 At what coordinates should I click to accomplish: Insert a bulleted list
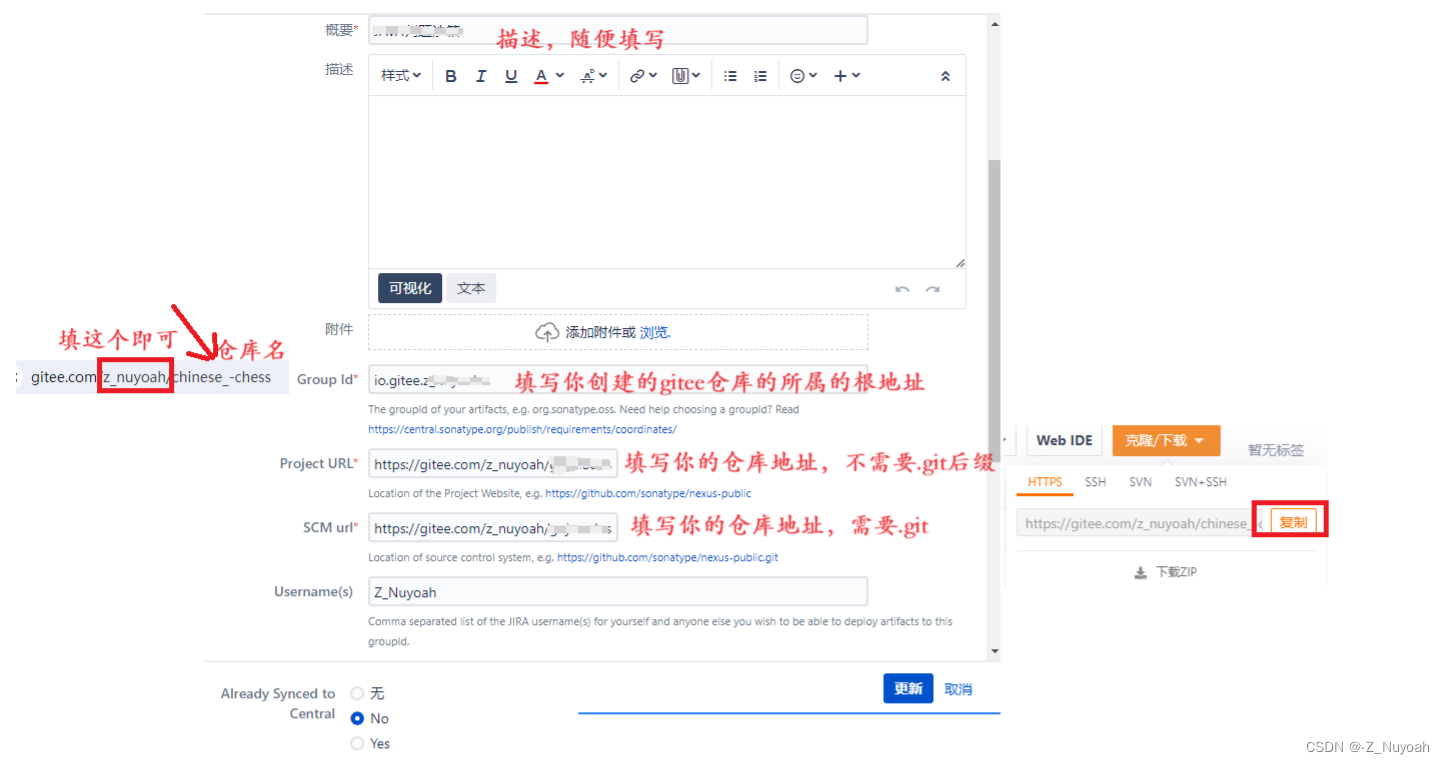coord(730,76)
